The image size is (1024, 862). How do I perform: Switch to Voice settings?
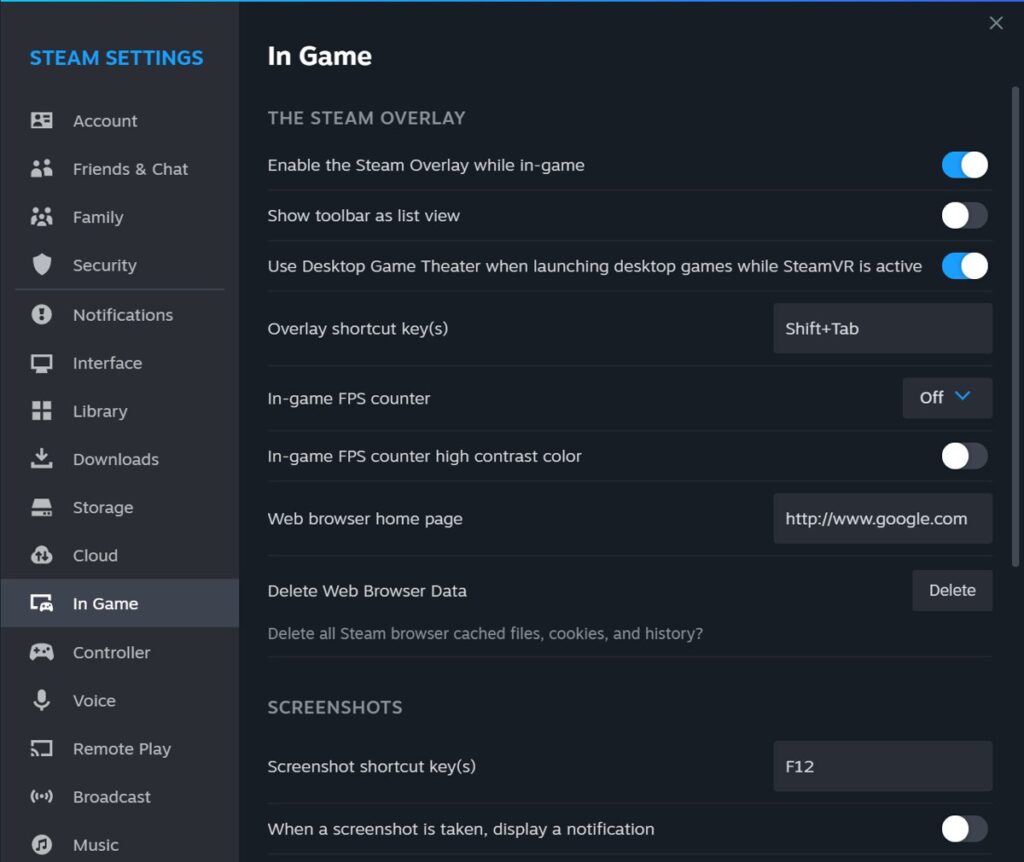coord(120,701)
